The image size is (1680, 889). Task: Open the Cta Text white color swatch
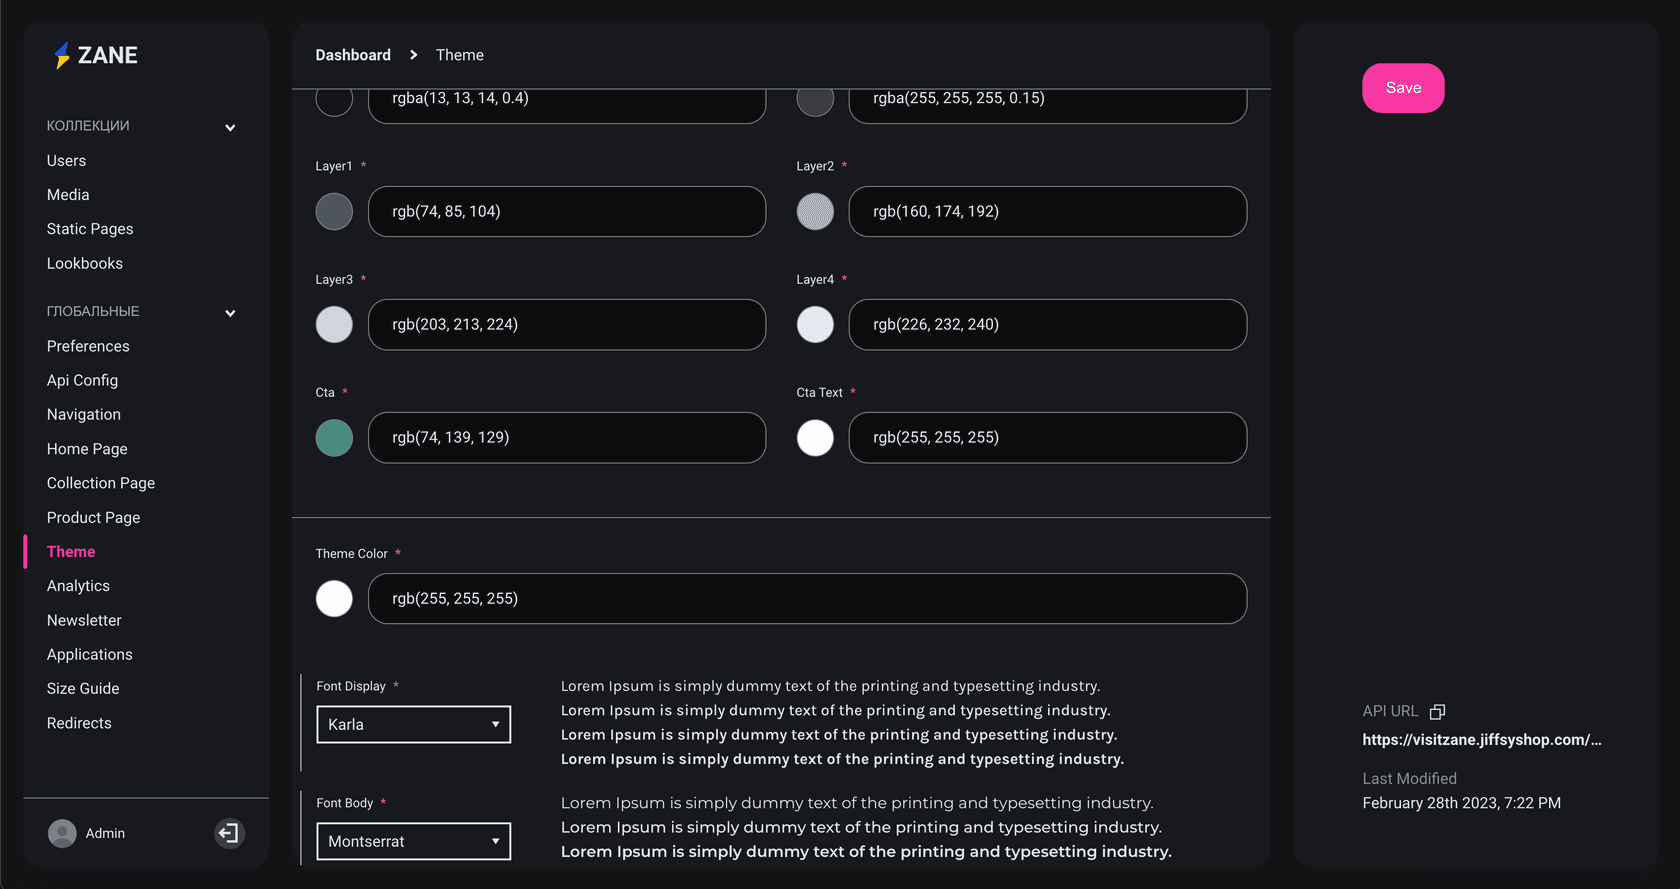tap(815, 437)
